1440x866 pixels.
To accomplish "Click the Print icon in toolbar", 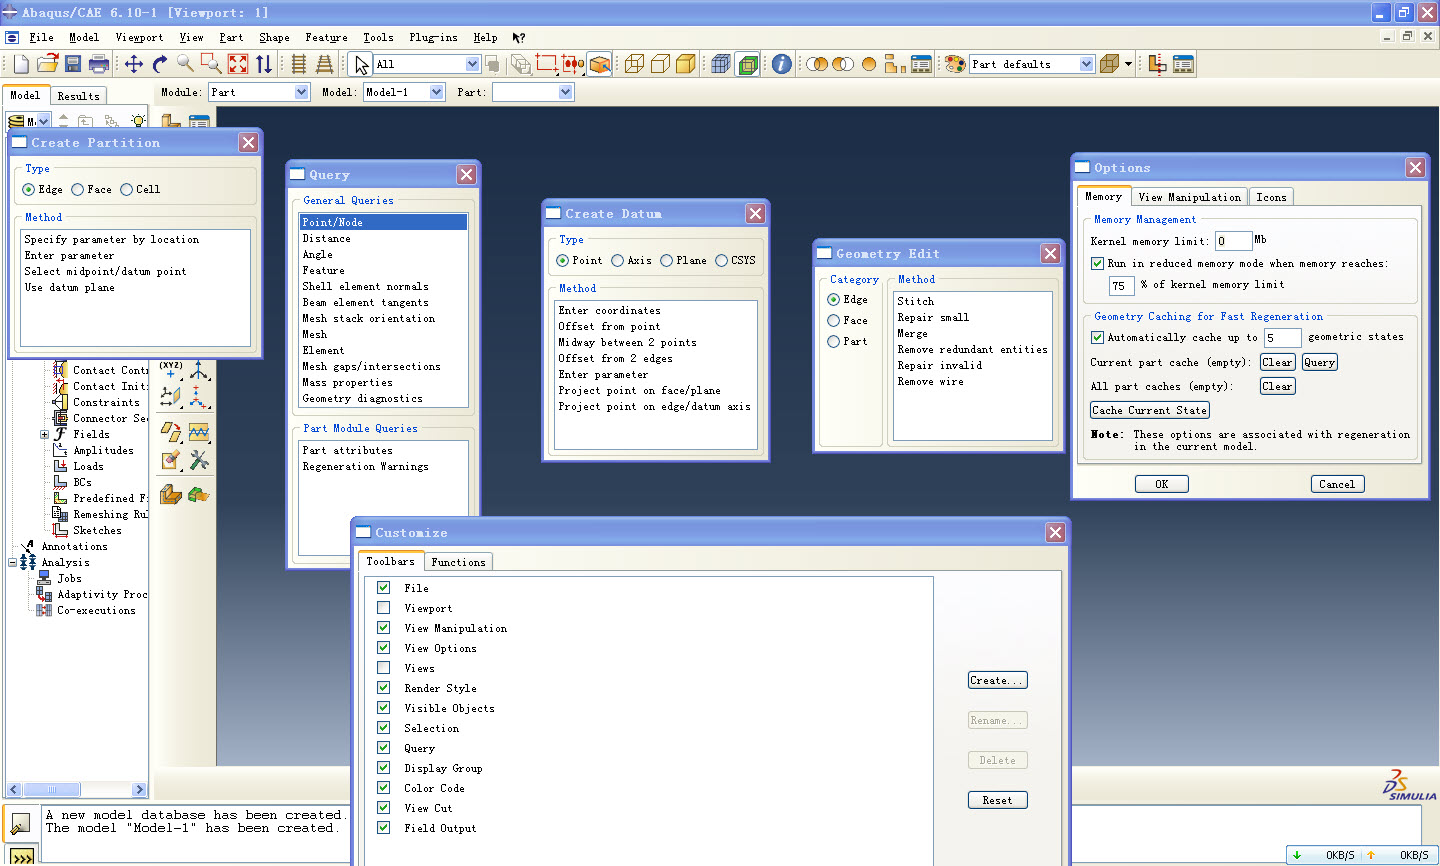I will point(99,64).
